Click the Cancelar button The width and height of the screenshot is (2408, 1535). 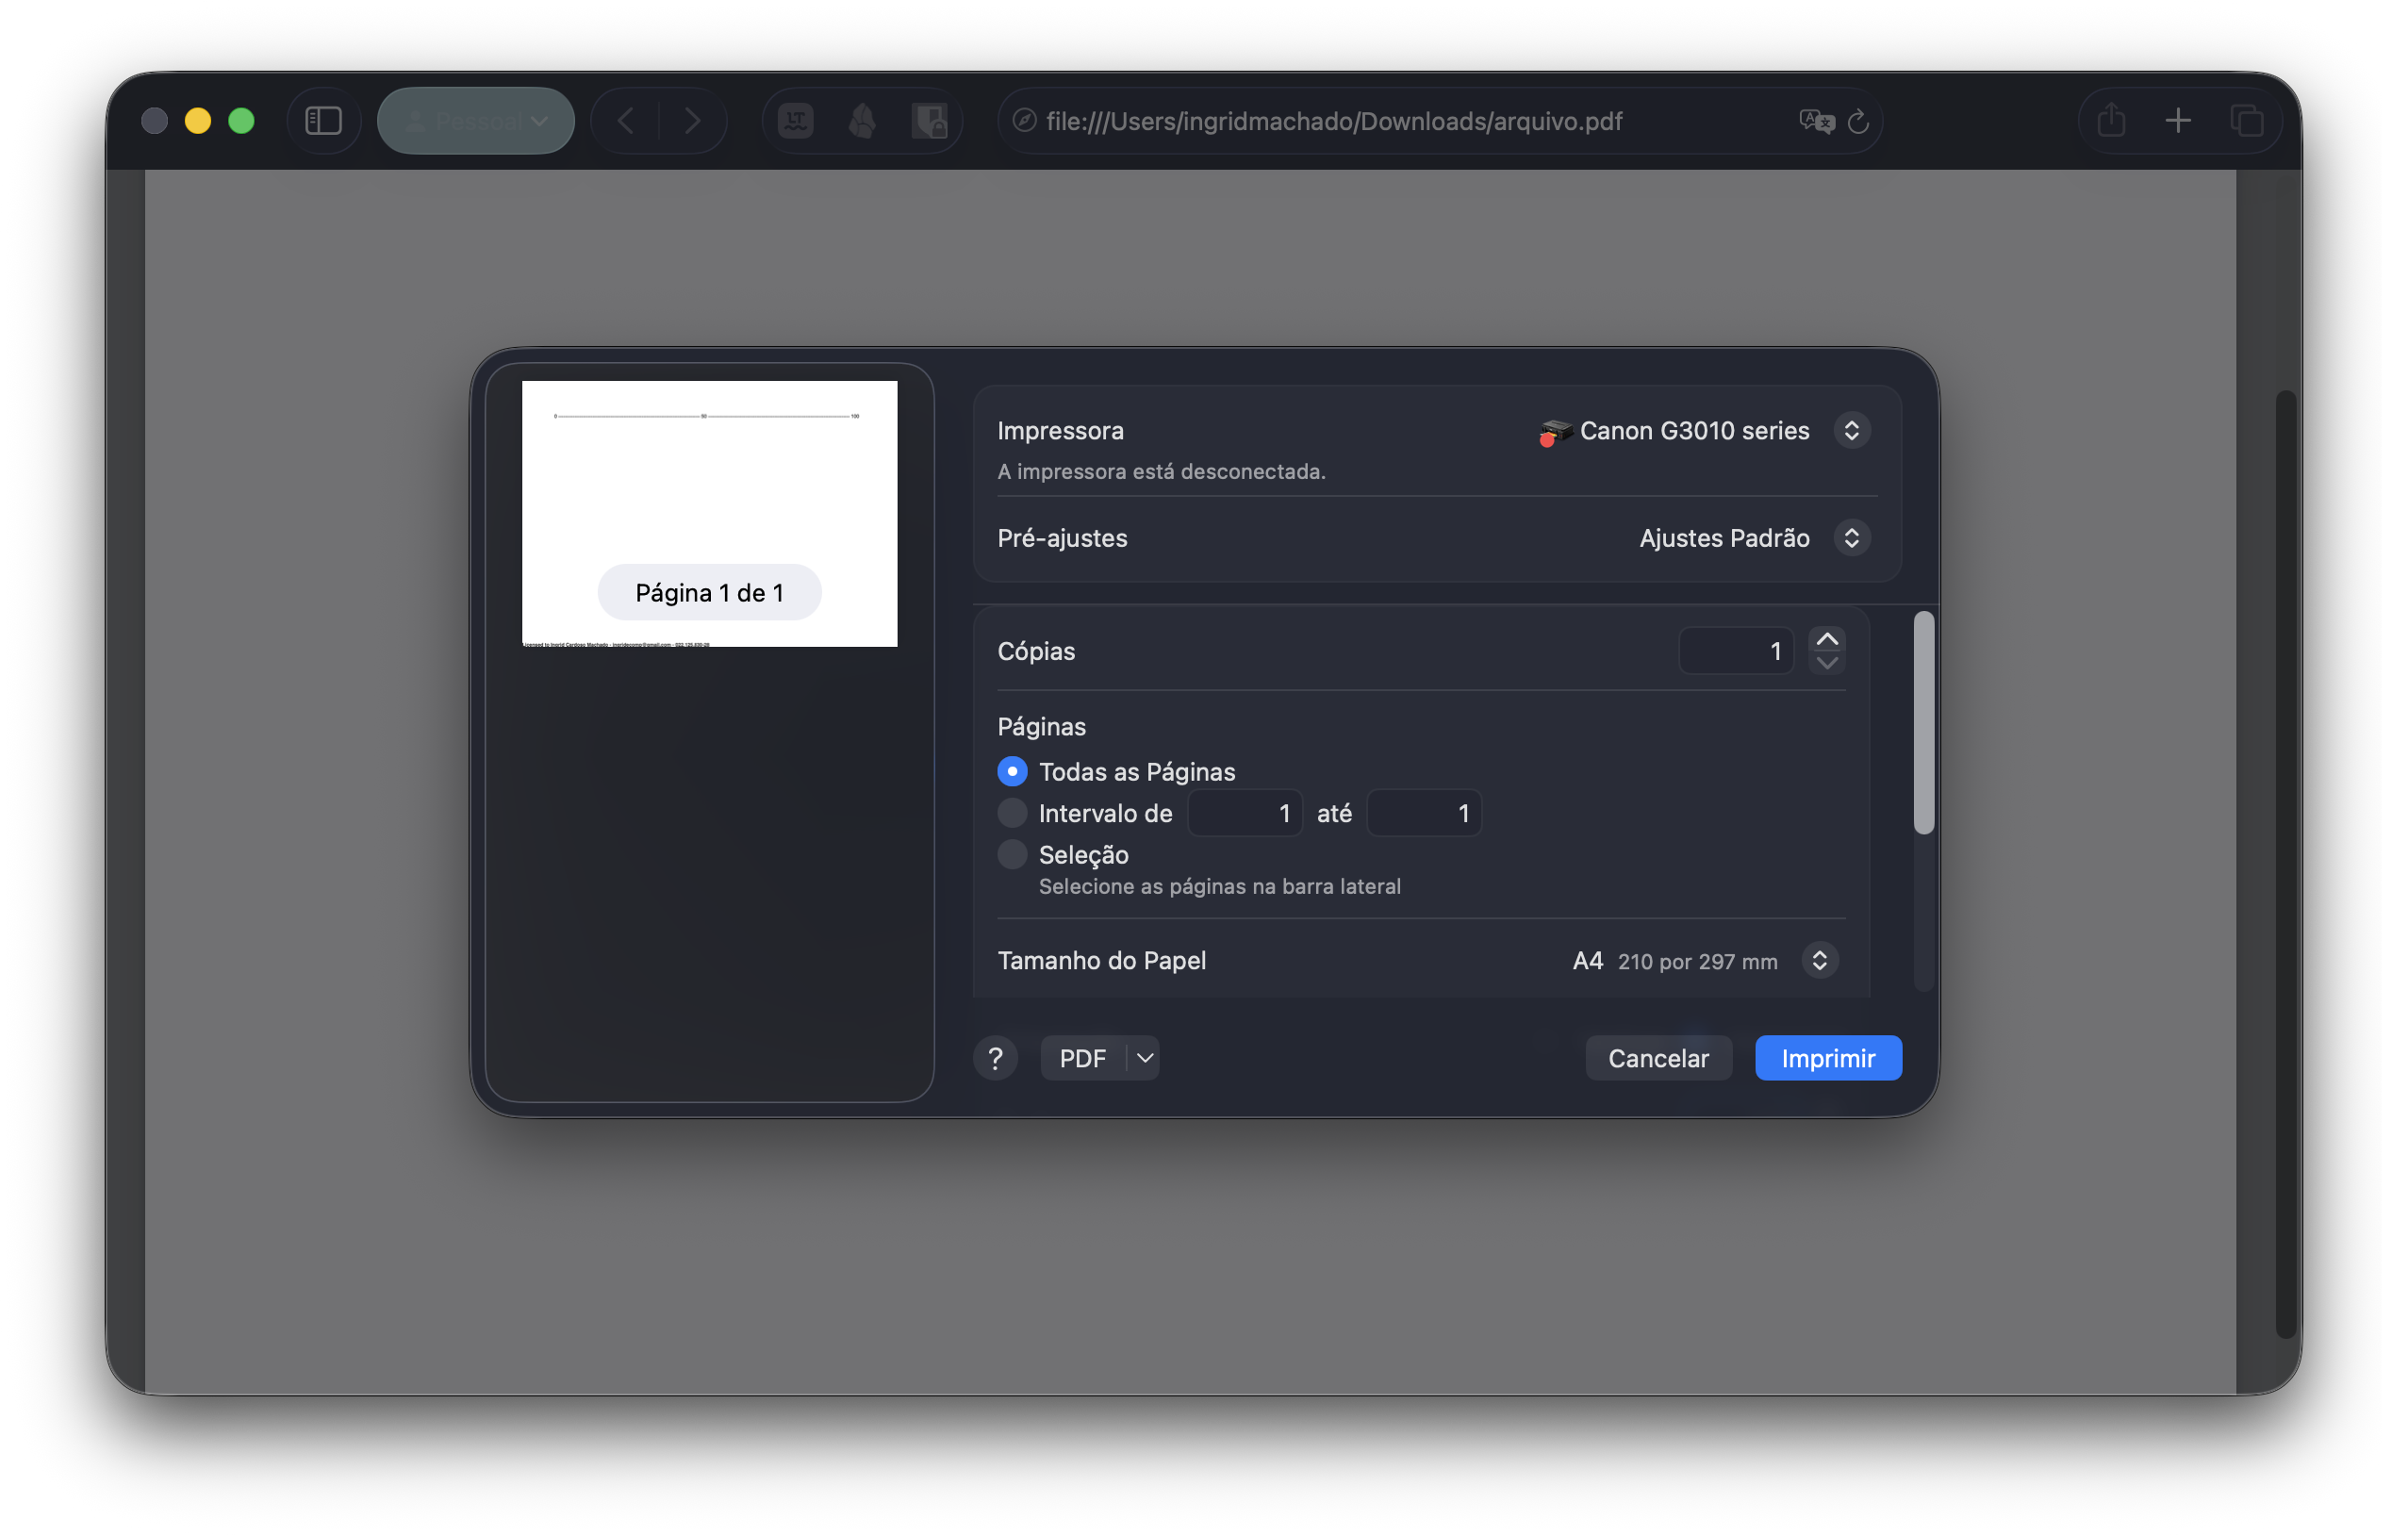click(1657, 1058)
